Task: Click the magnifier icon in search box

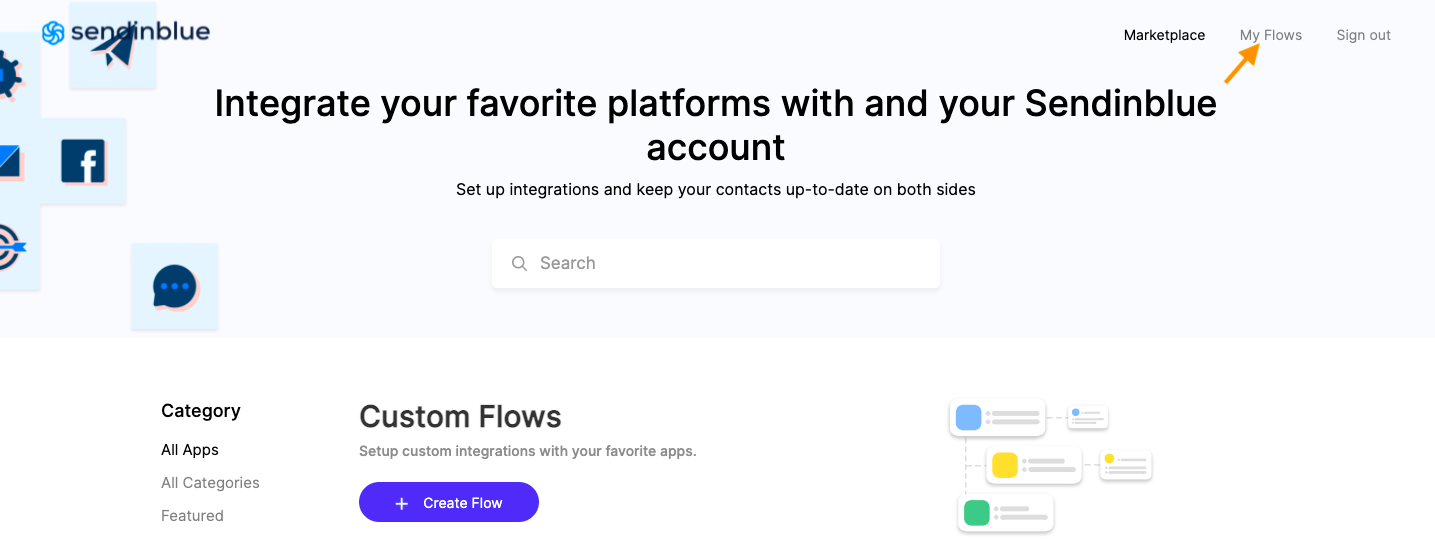Action: point(519,263)
